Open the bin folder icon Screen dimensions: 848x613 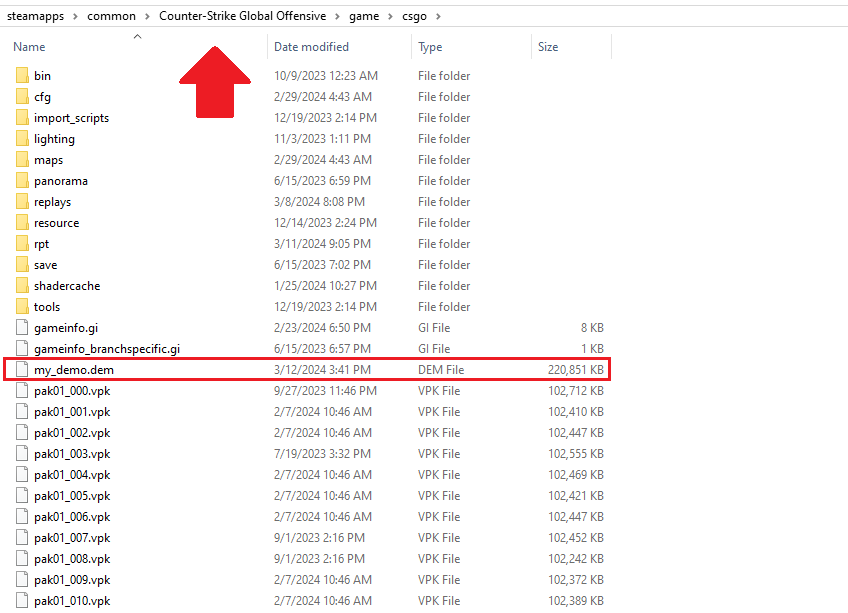click(21, 75)
